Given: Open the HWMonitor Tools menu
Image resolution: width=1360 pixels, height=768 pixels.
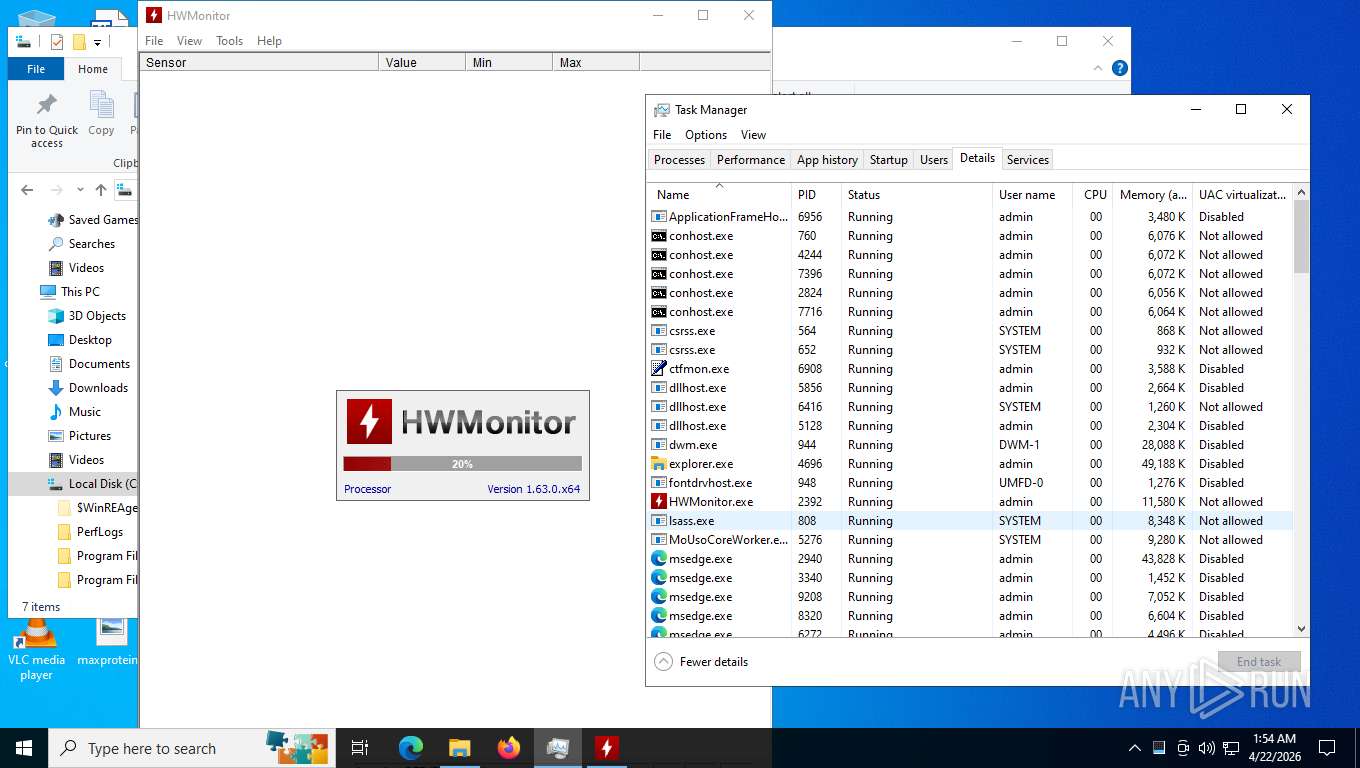Looking at the screenshot, I should (230, 41).
